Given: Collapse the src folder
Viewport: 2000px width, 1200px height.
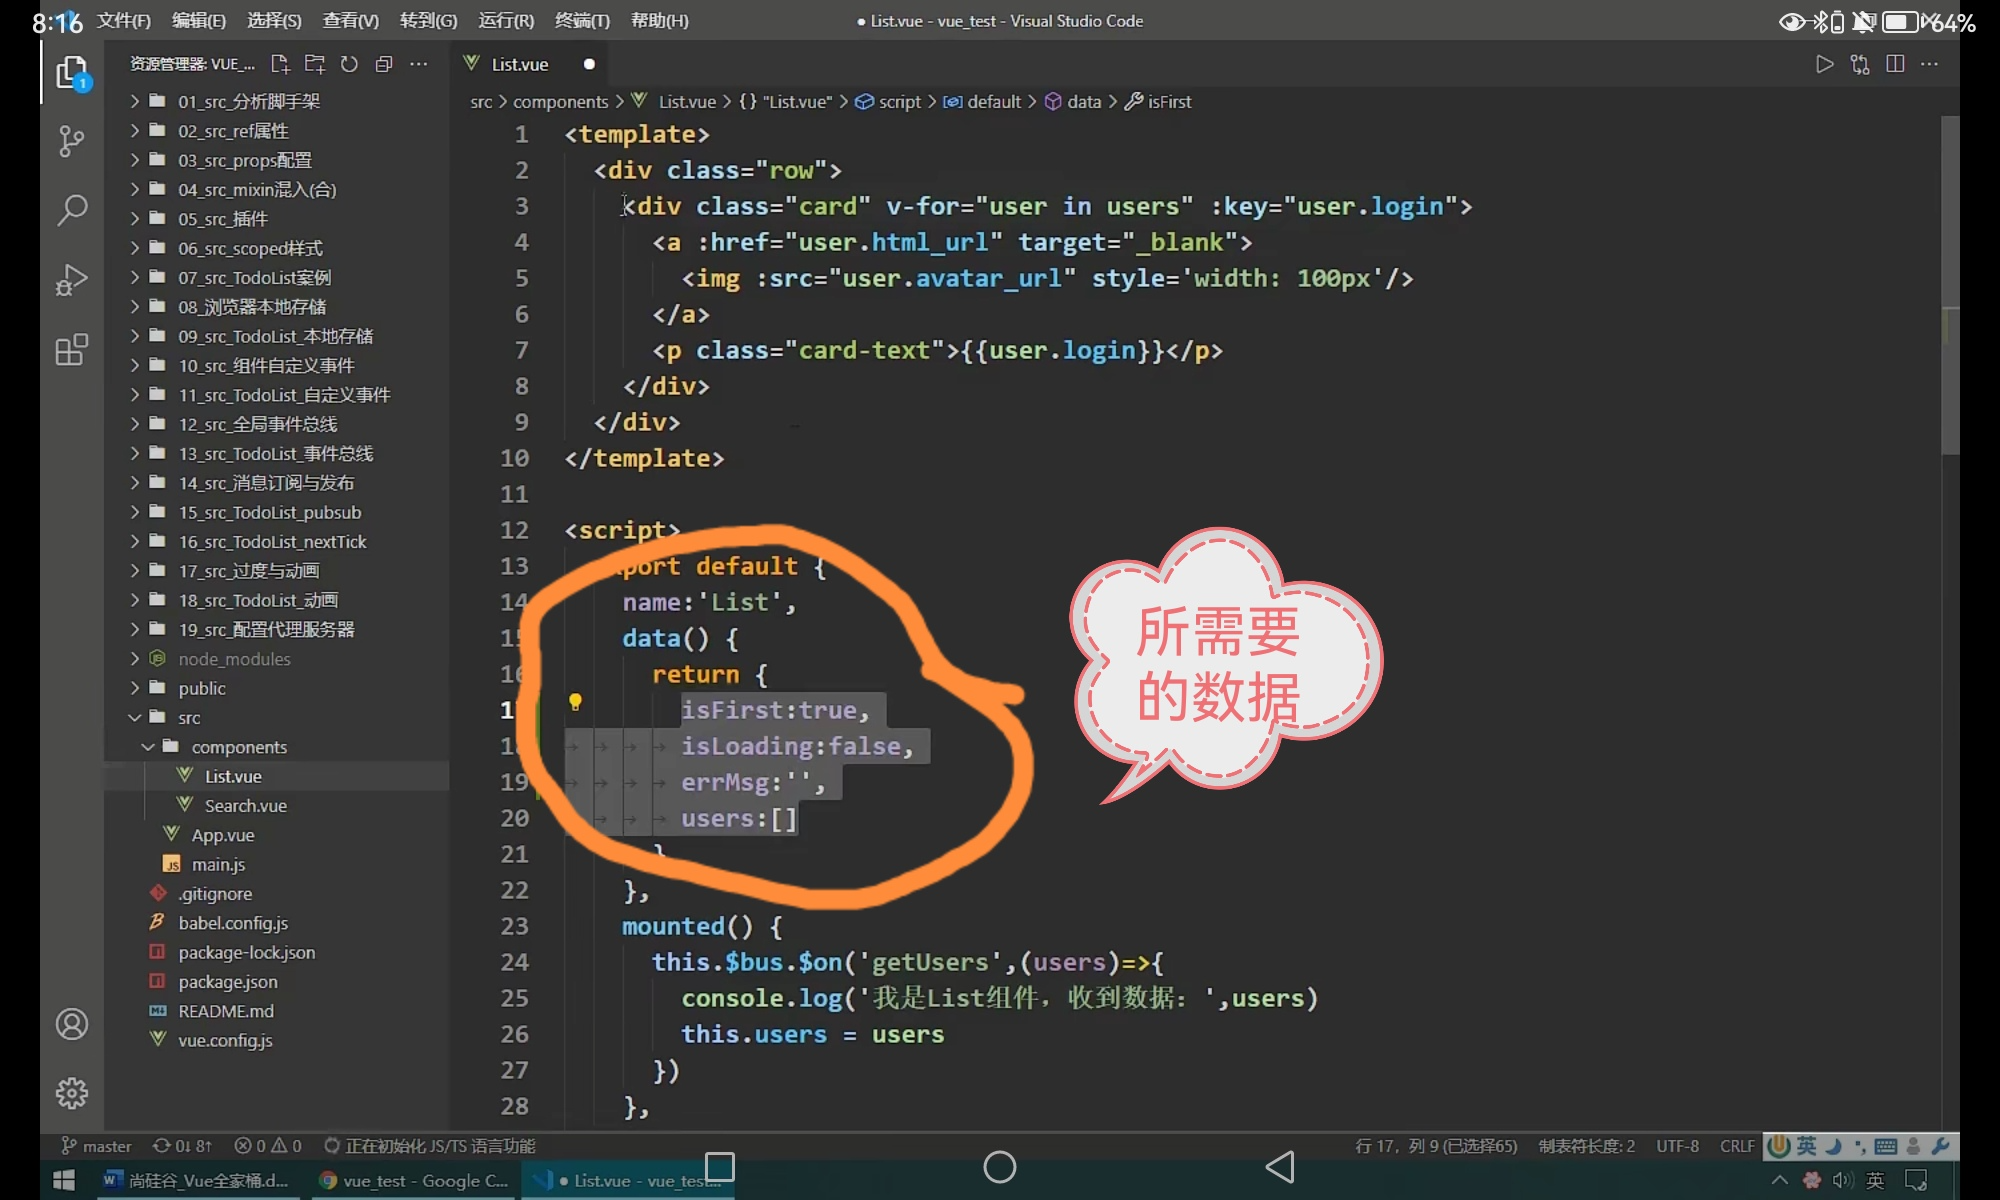Looking at the screenshot, I should tap(189, 718).
